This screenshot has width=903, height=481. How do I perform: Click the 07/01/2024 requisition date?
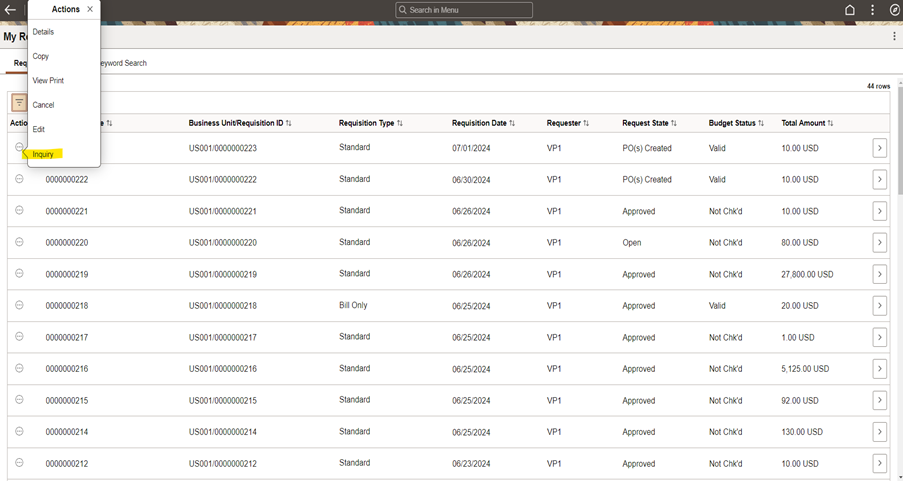pos(471,148)
